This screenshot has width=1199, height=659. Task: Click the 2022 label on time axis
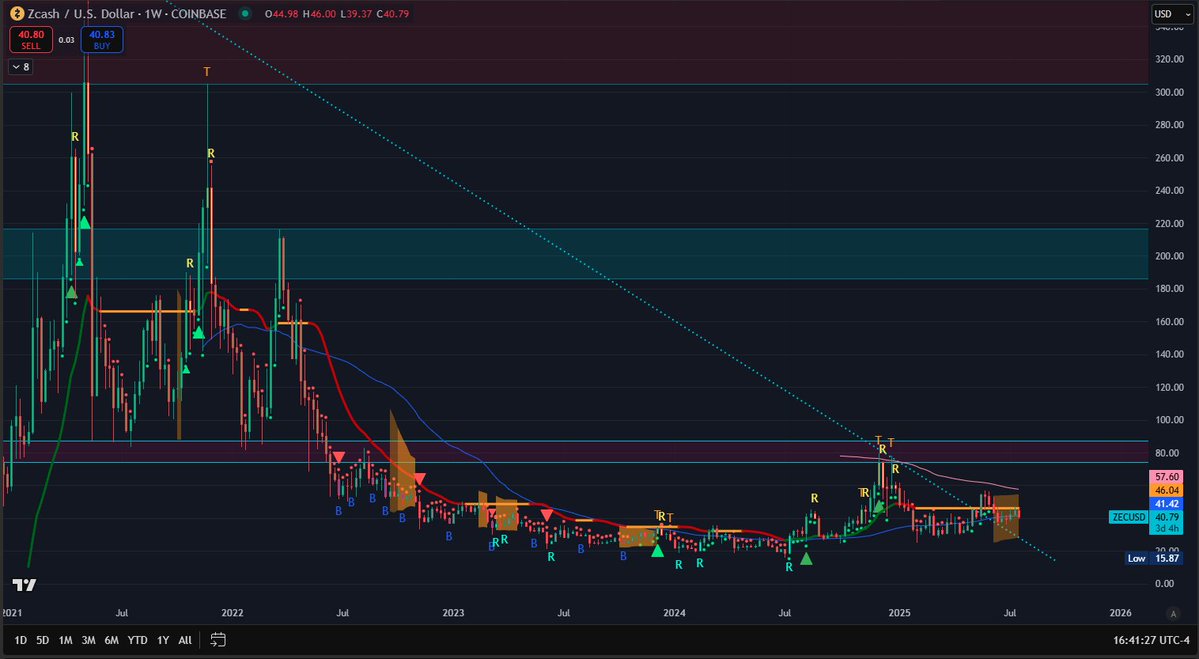232,613
